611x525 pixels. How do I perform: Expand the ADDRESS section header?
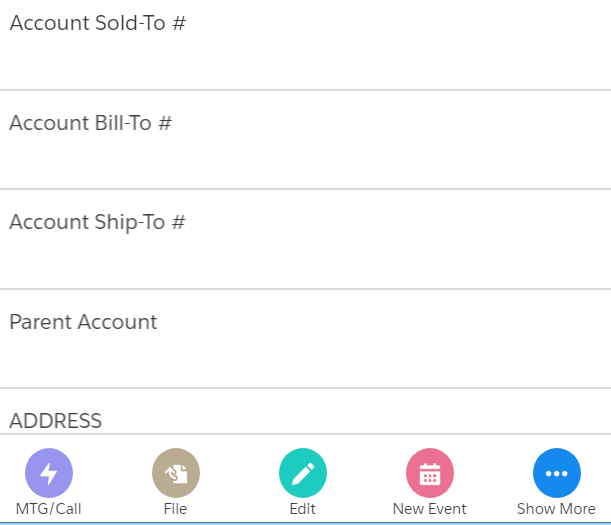point(56,421)
